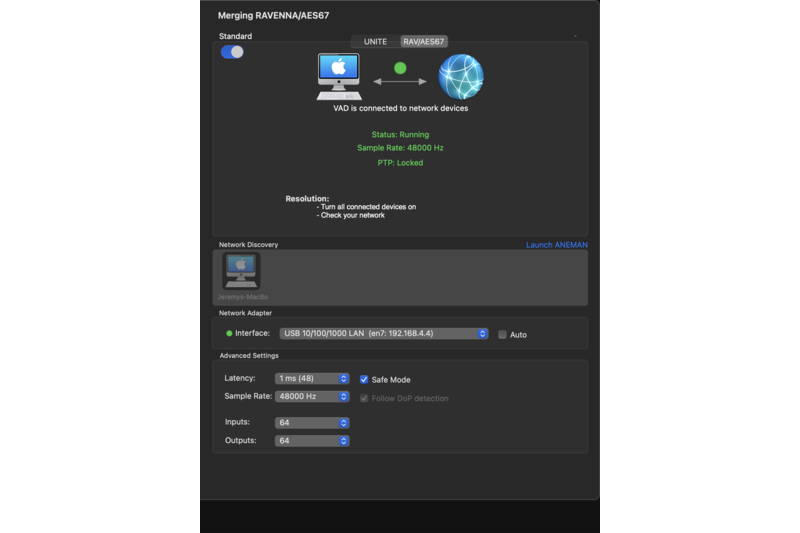The image size is (800, 533).
Task: Switch to the RAV/AES67 tab
Action: tap(423, 42)
